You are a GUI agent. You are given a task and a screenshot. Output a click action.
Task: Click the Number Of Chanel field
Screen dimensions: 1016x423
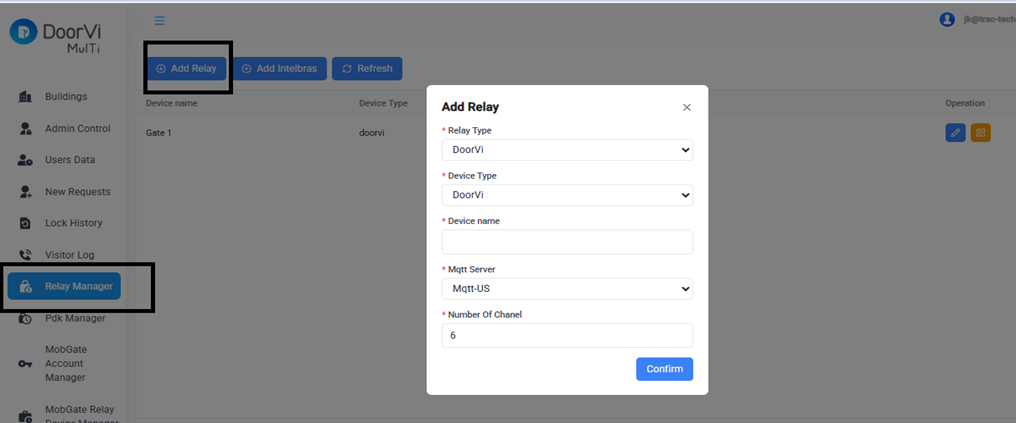pyautogui.click(x=567, y=336)
